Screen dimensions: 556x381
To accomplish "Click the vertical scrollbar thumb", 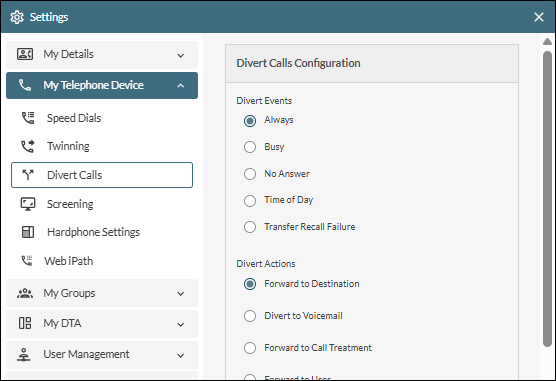I will click(547, 199).
